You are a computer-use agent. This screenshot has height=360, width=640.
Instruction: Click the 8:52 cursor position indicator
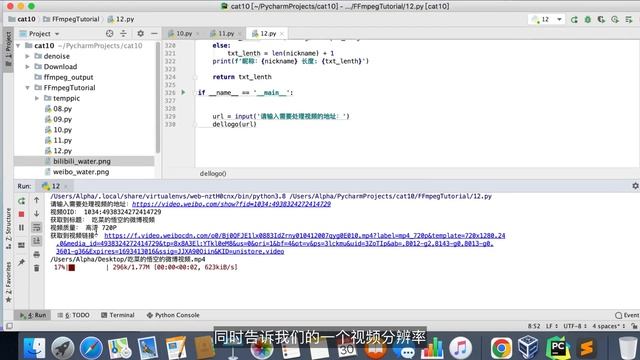[534, 326]
